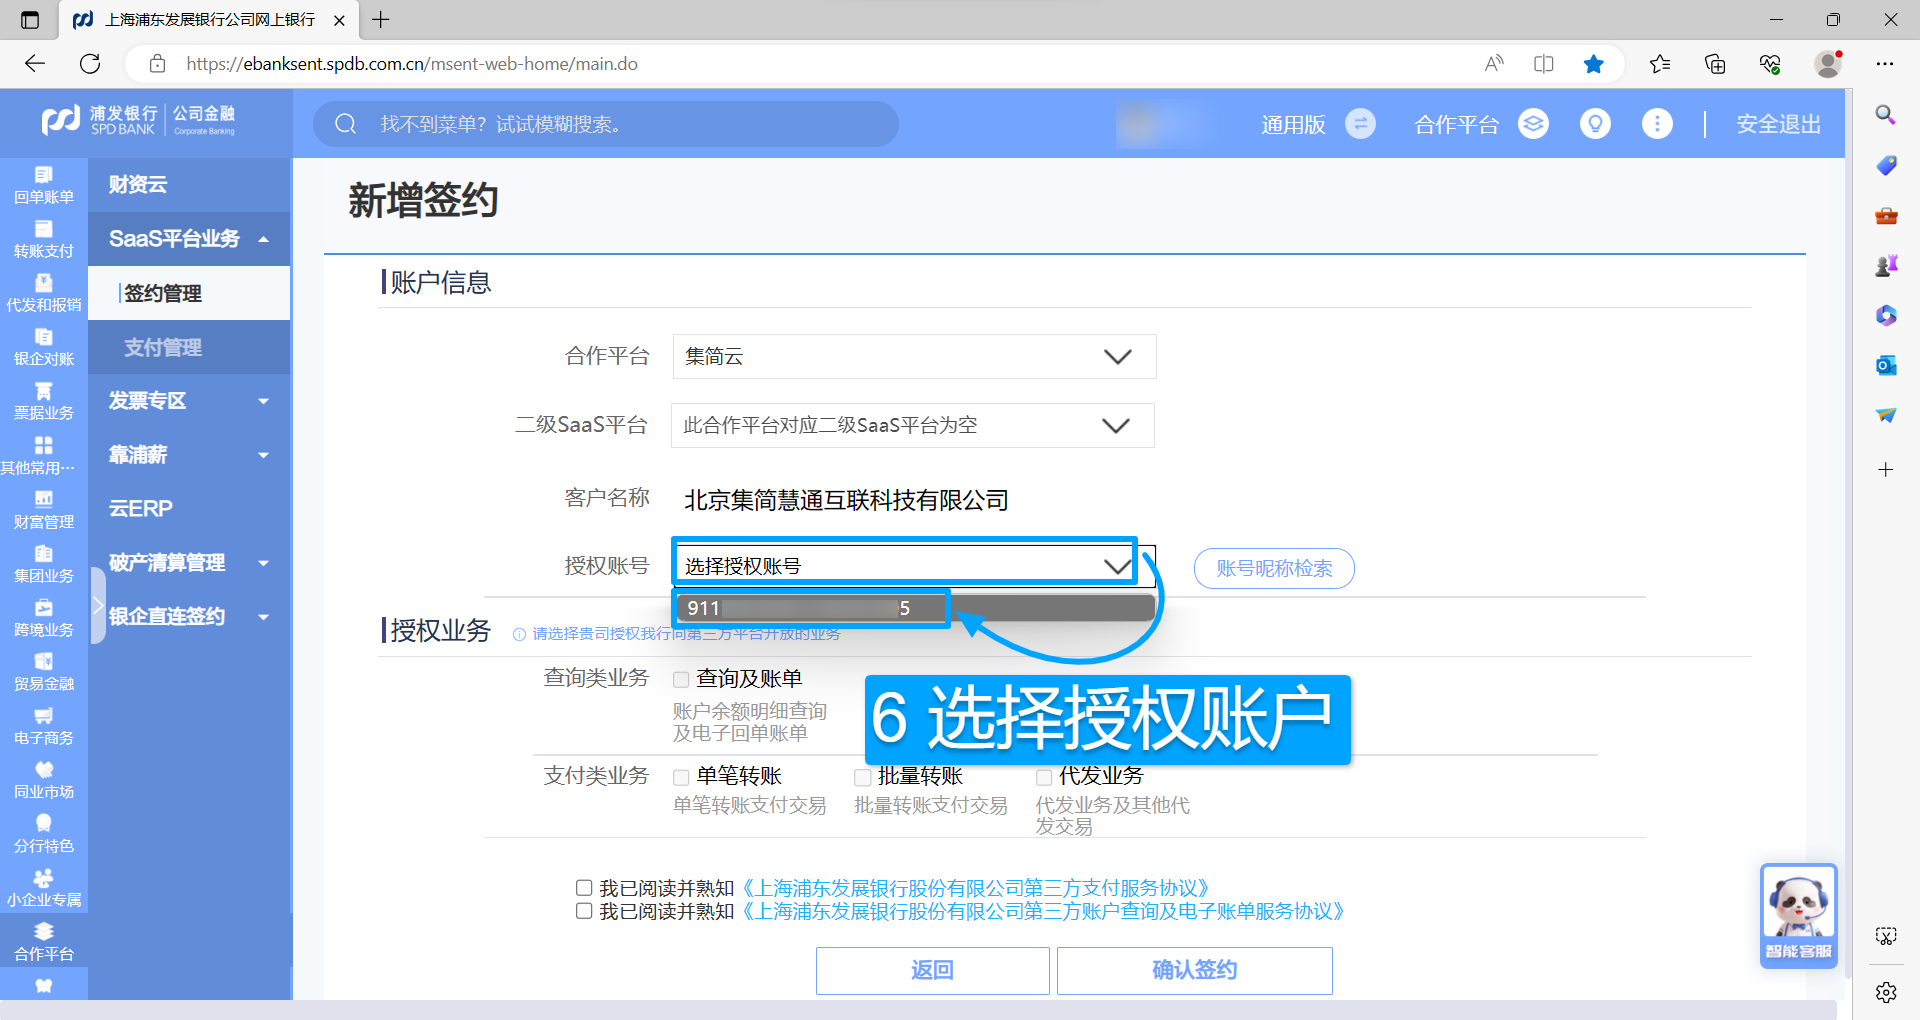Image resolution: width=1920 pixels, height=1020 pixels.
Task: Open the 合作平台 sidebar icon
Action: click(44, 941)
